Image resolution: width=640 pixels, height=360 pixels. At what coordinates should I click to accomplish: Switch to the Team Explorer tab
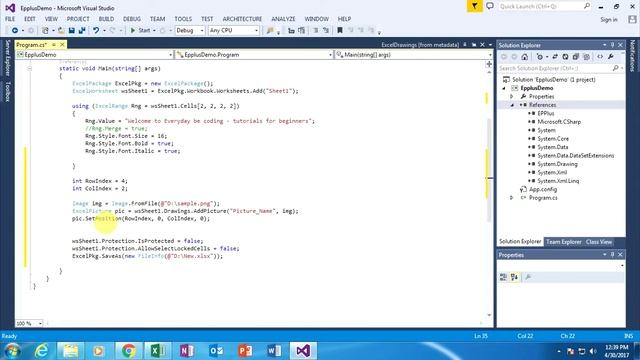[x=563, y=242]
